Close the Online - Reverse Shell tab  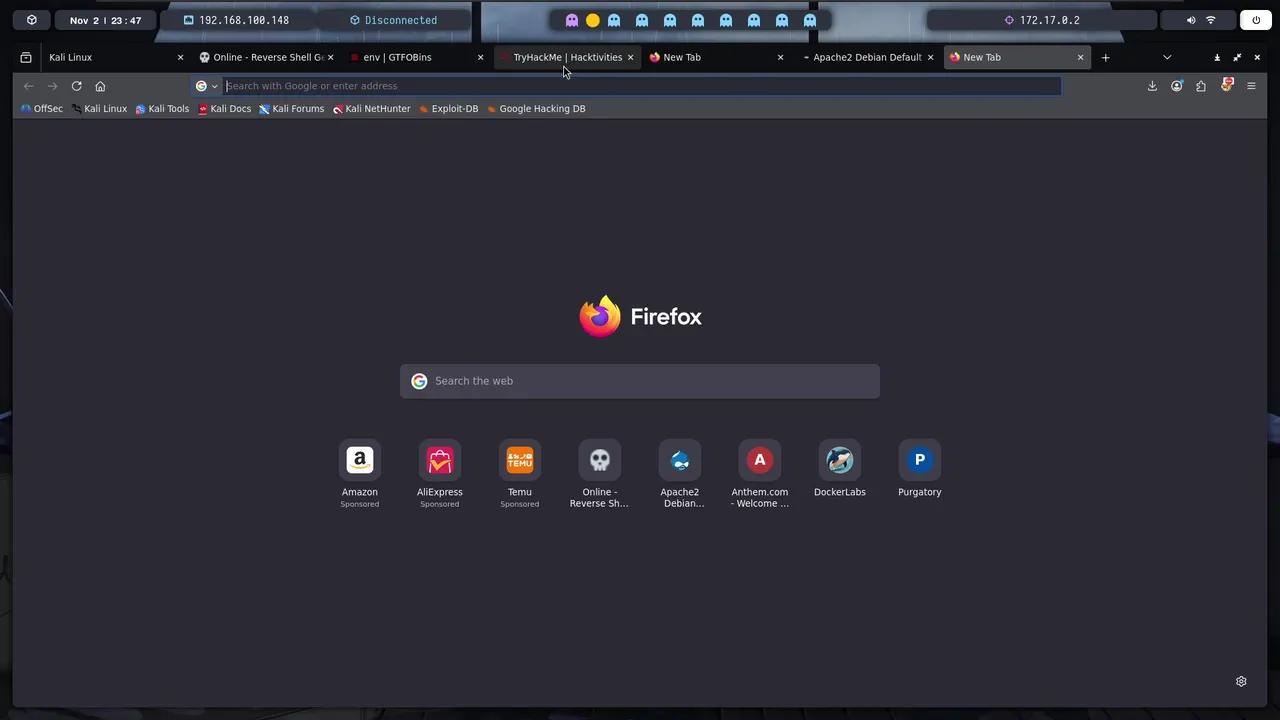pyautogui.click(x=330, y=57)
